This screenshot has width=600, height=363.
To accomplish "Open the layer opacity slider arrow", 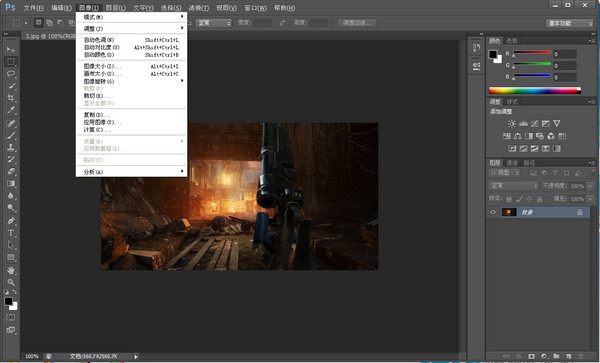I will (590, 186).
